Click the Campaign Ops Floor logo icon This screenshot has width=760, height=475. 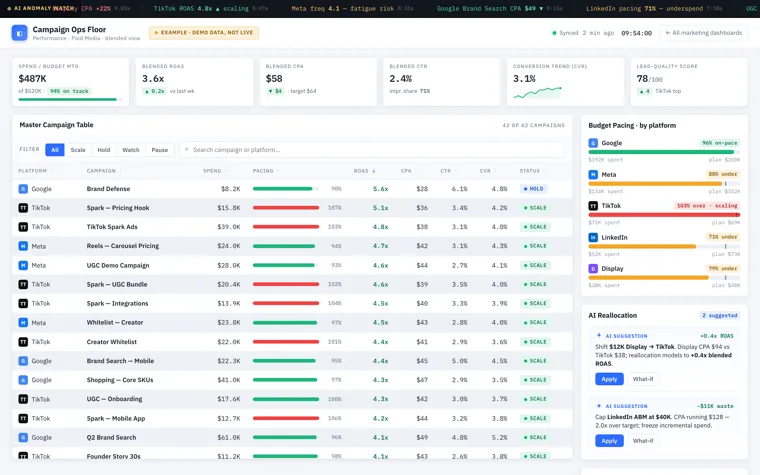(x=19, y=33)
